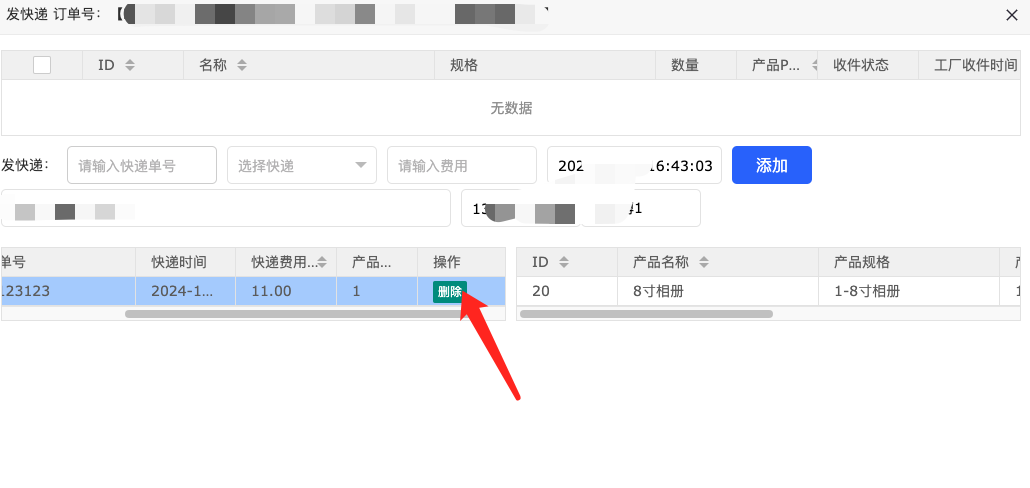Click the blue 添加 button
Image resolution: width=1030 pixels, height=488 pixels.
pos(771,165)
